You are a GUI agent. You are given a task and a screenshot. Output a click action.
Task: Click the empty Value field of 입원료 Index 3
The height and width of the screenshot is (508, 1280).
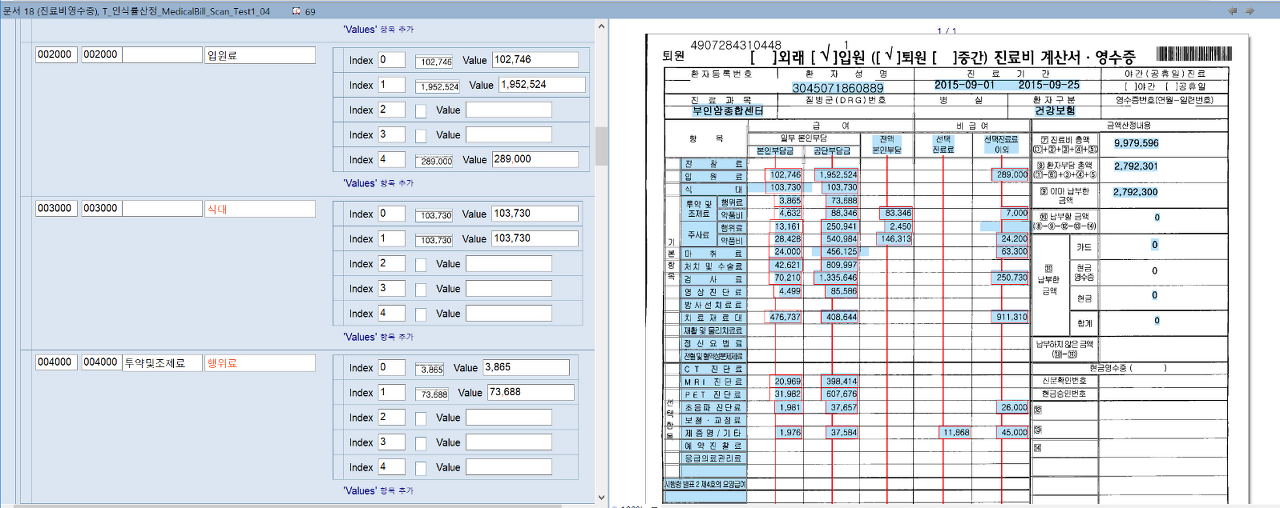(508, 134)
